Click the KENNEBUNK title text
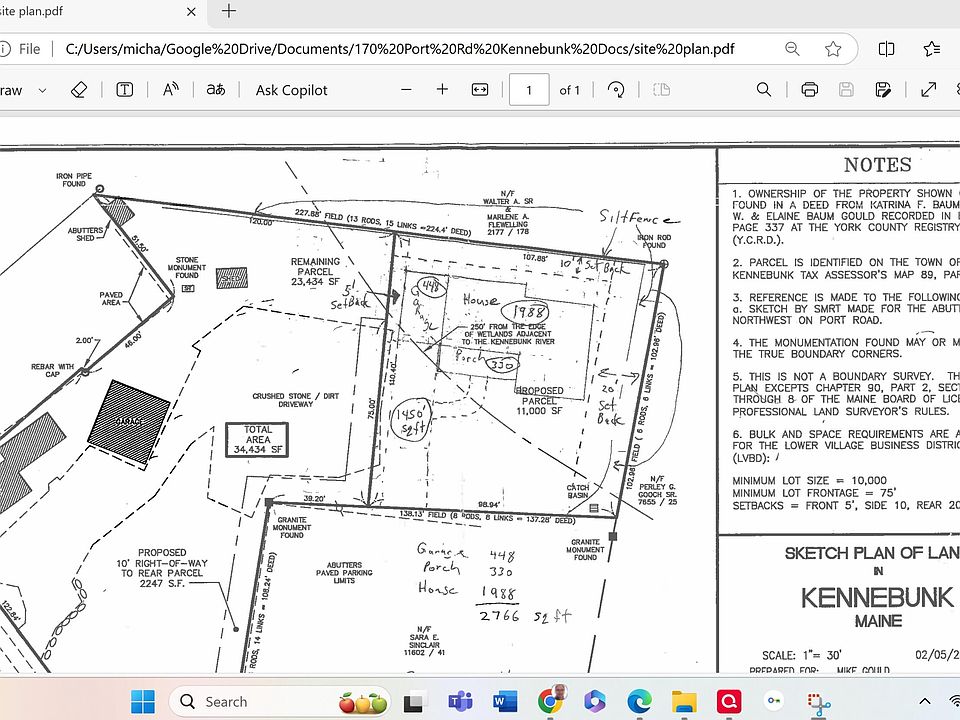 point(877,598)
